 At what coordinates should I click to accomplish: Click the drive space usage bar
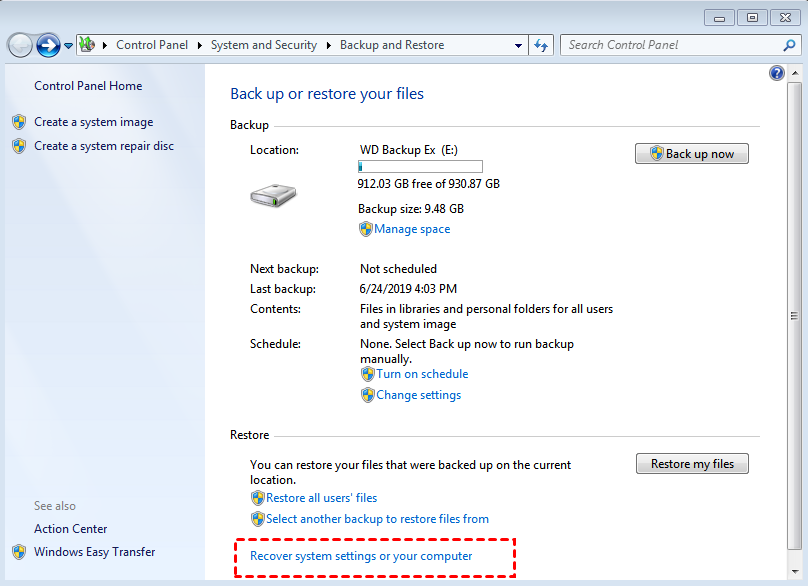(420, 166)
